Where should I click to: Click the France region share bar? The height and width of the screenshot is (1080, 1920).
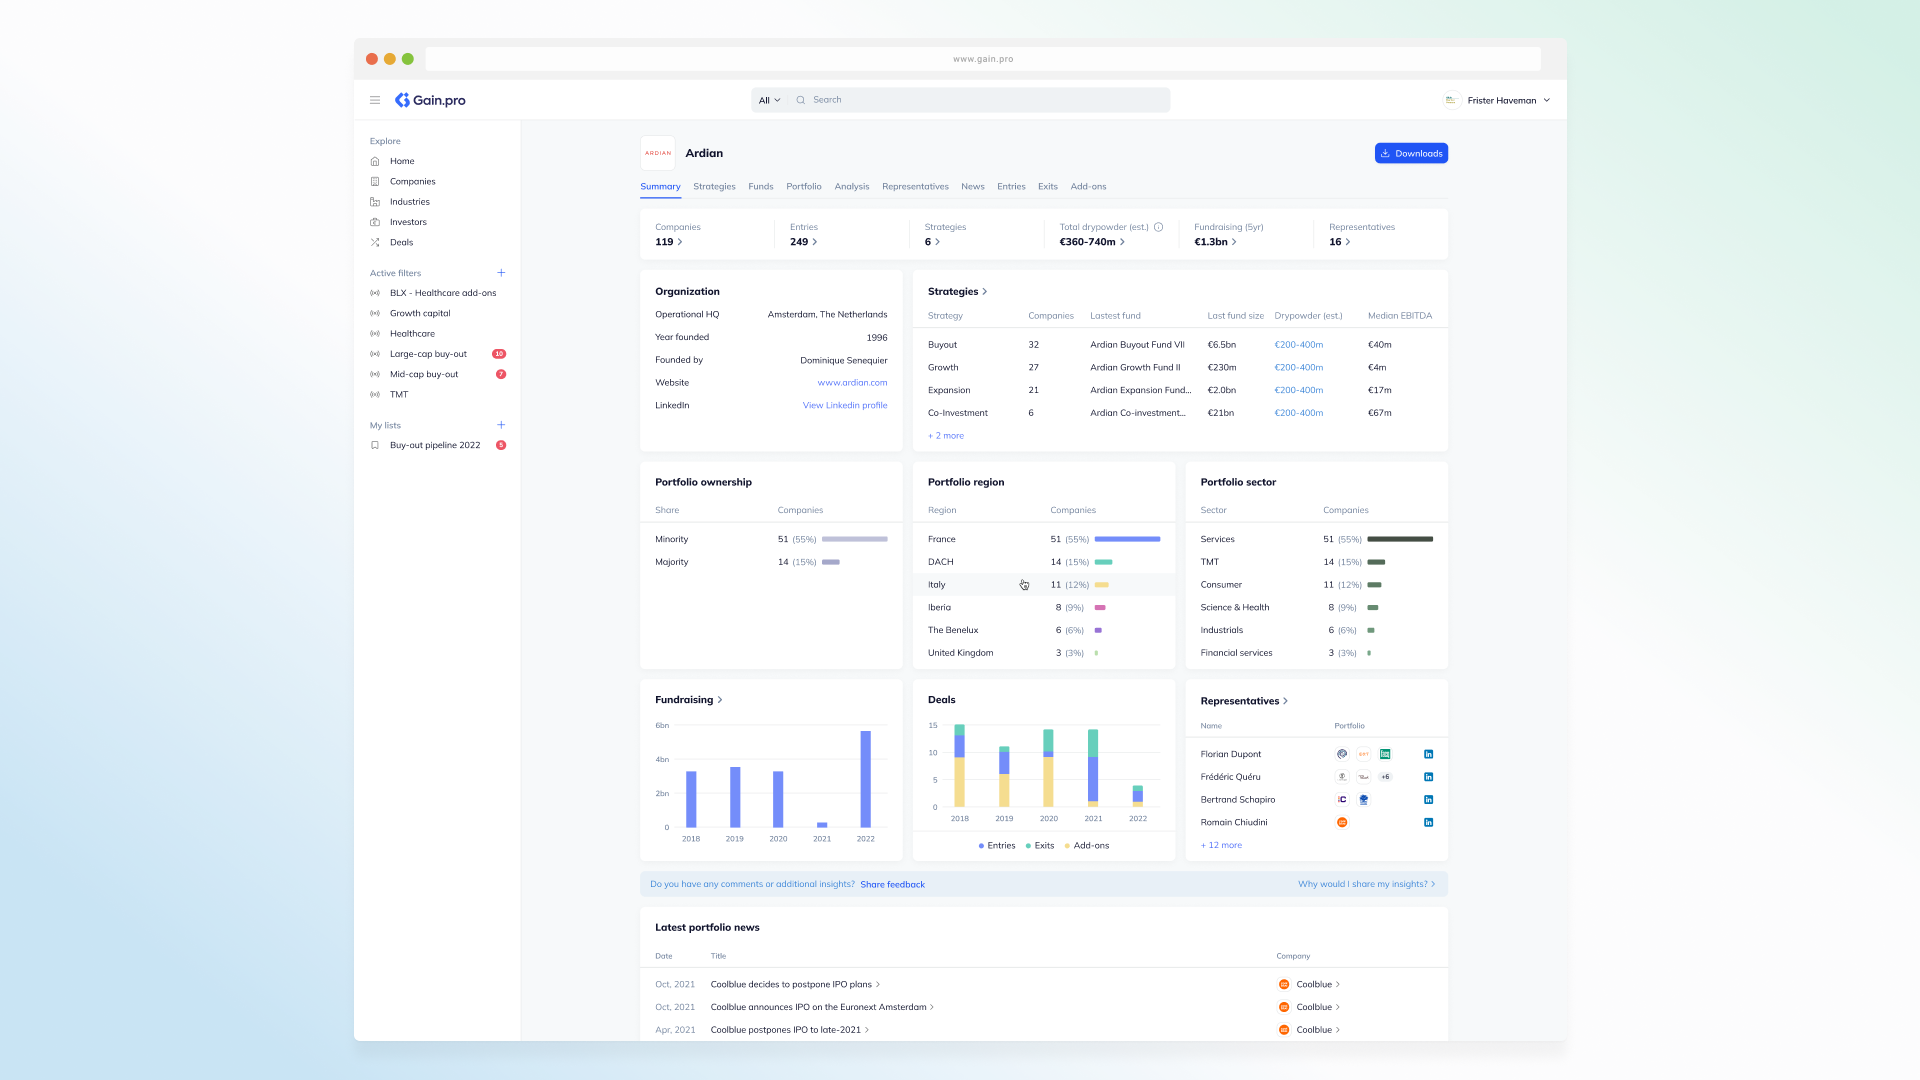[1128, 539]
